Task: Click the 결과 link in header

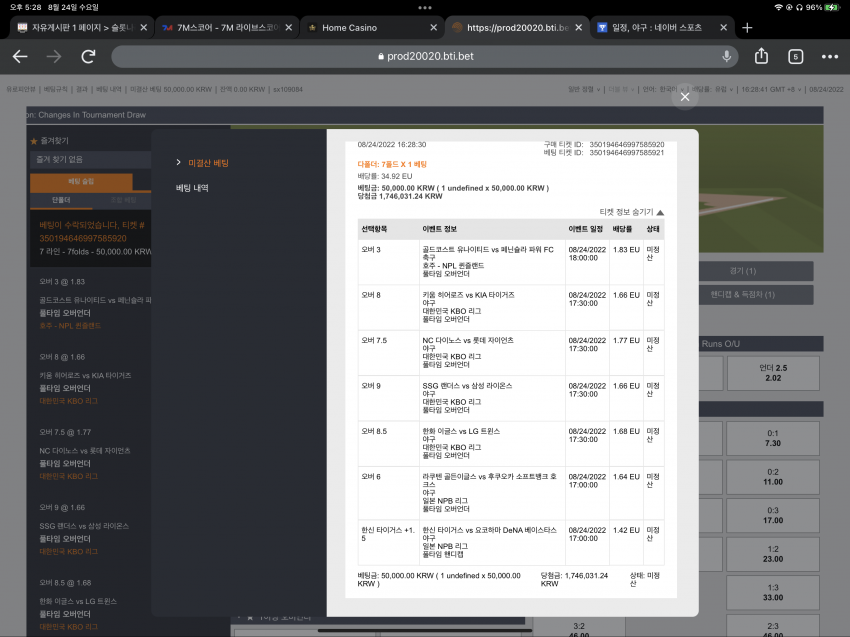Action: coord(82,89)
